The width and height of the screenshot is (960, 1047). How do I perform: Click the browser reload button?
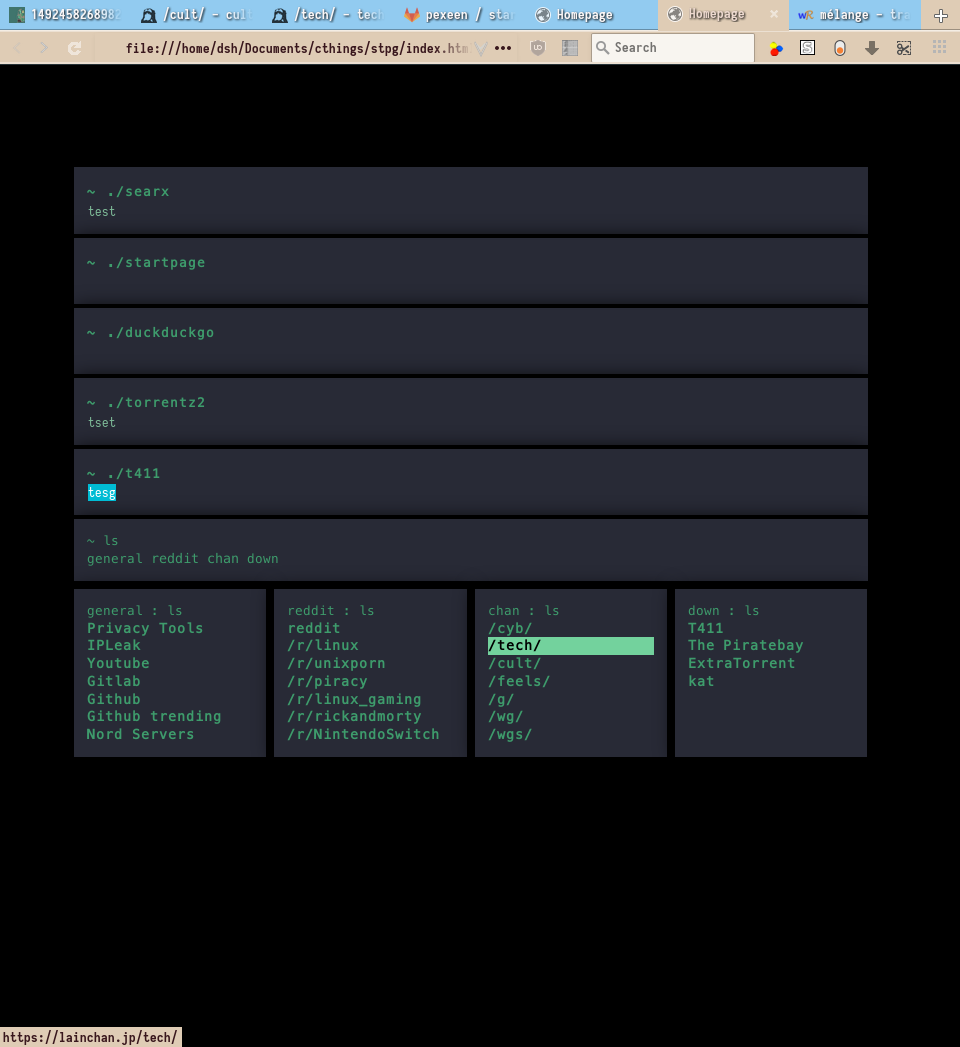click(74, 48)
